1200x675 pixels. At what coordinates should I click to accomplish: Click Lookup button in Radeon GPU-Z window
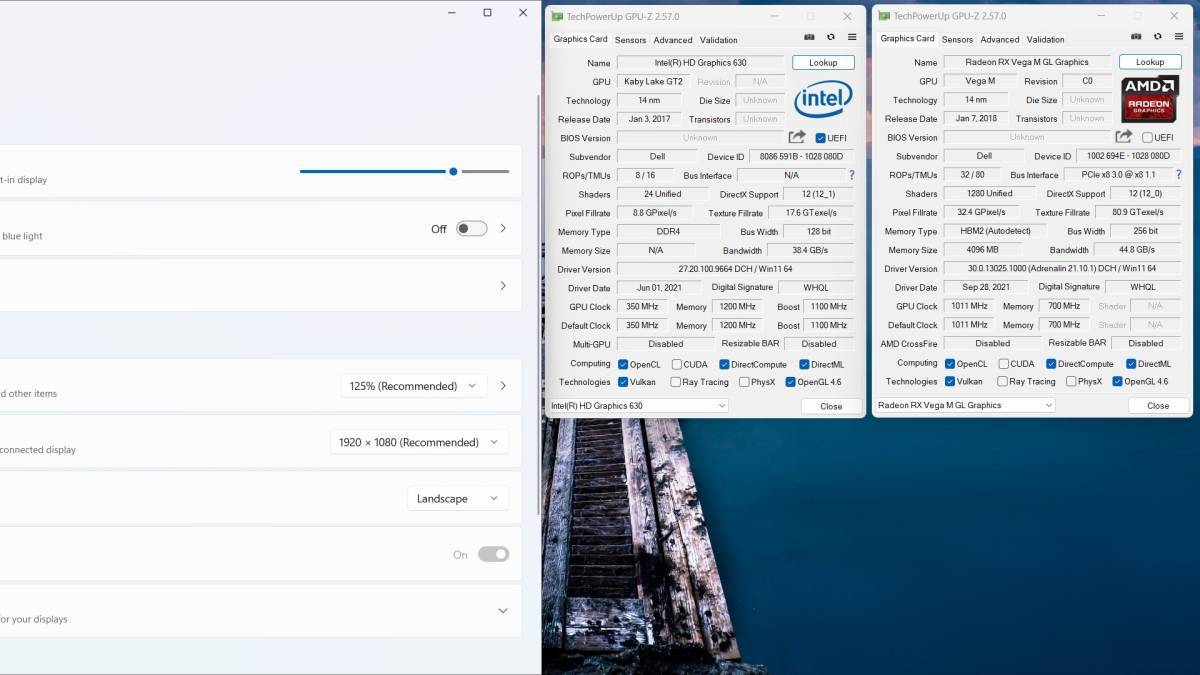pos(1150,61)
